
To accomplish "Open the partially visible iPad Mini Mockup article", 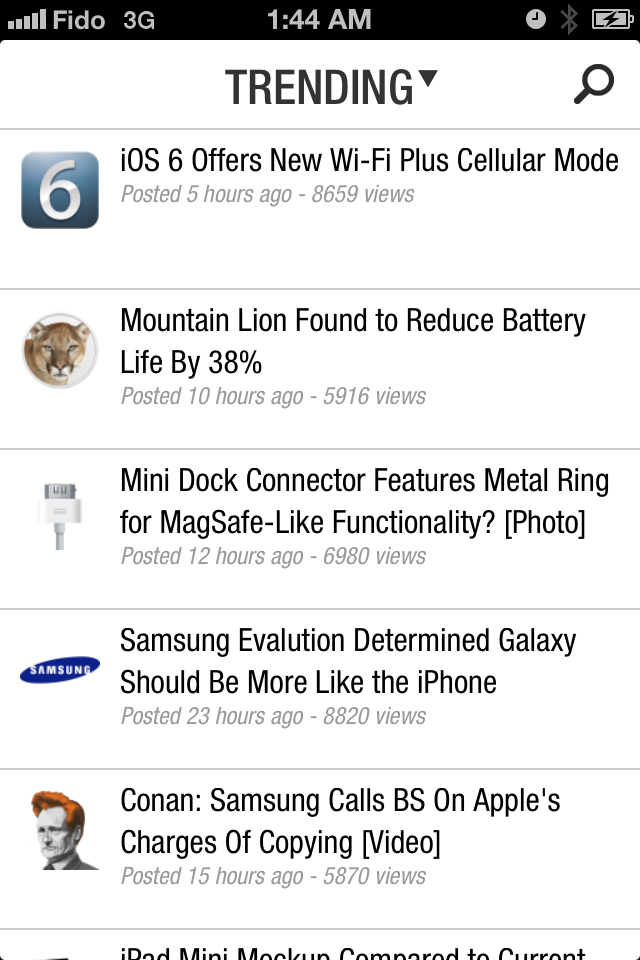I will click(352, 951).
